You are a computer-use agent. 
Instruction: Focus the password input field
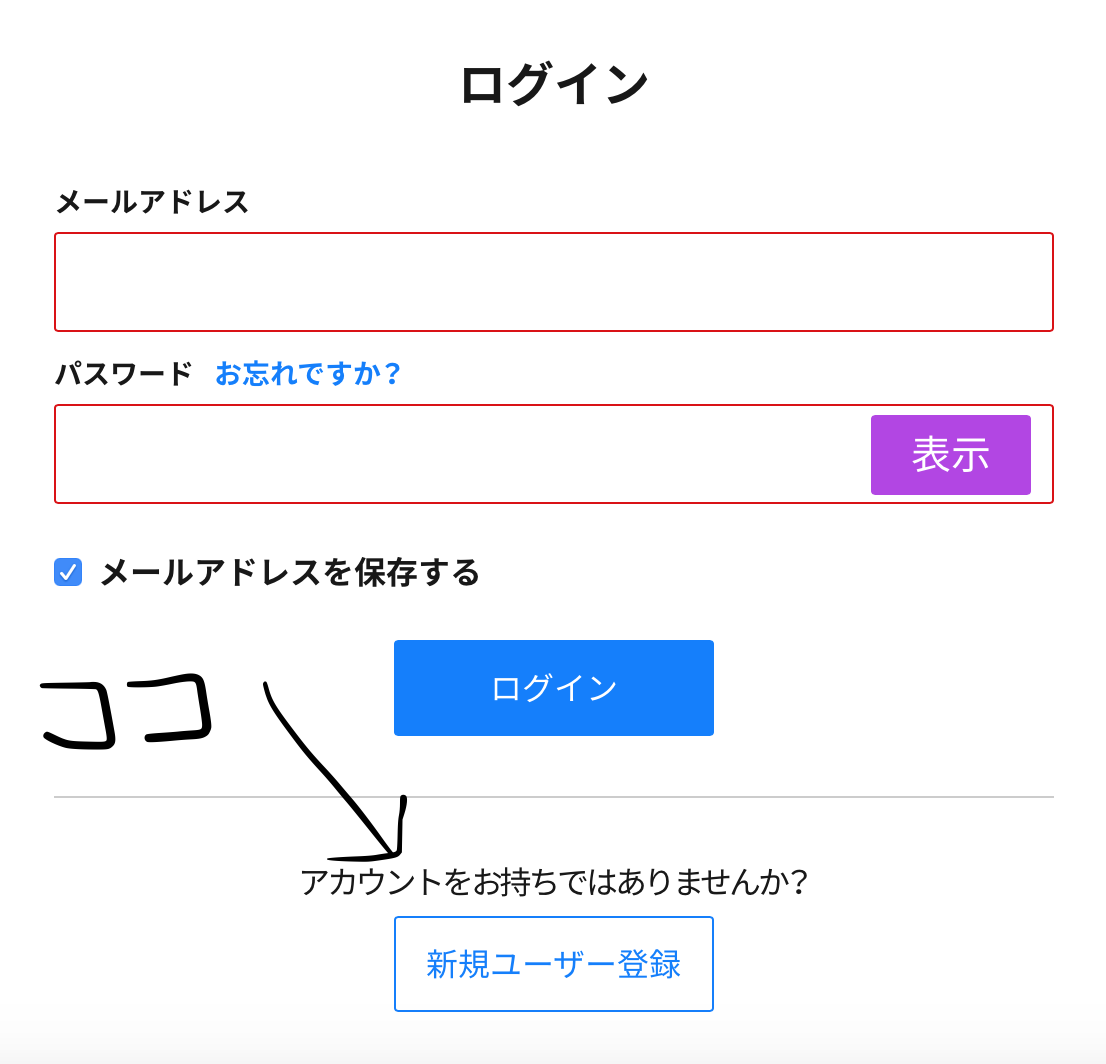click(460, 454)
